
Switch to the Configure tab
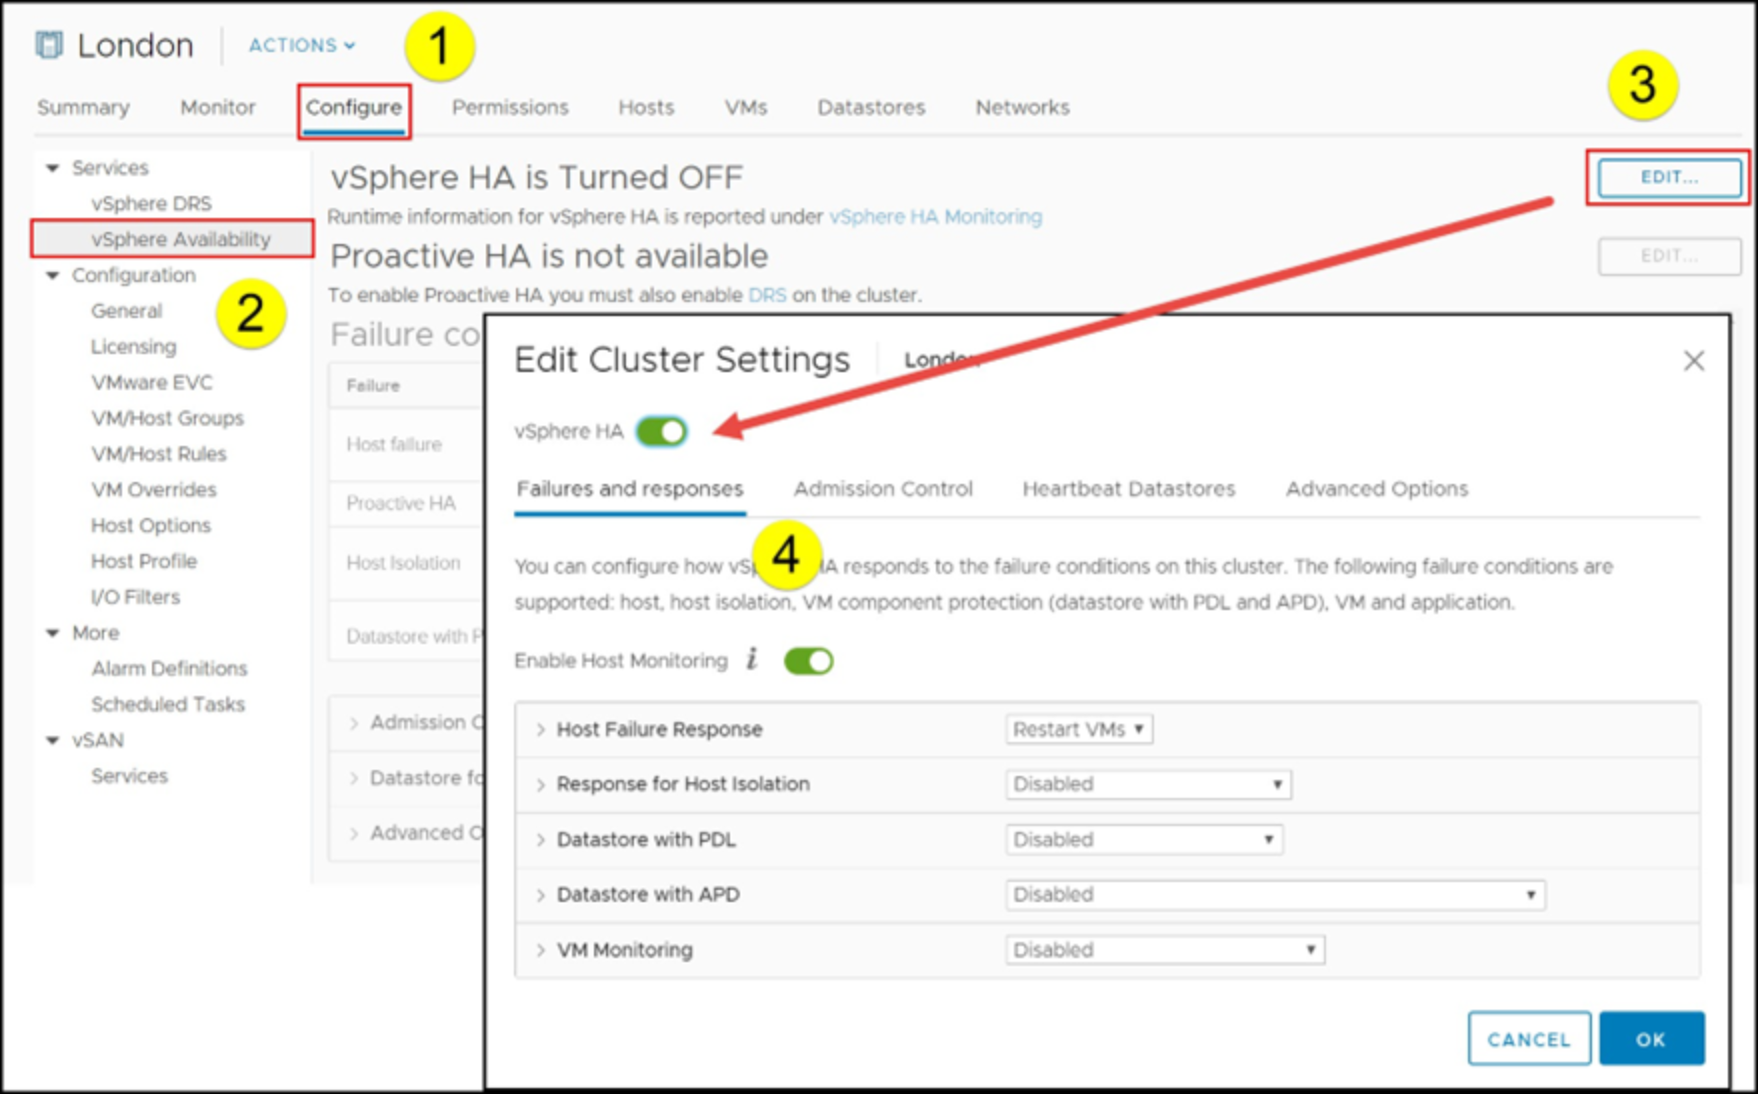[x=354, y=107]
